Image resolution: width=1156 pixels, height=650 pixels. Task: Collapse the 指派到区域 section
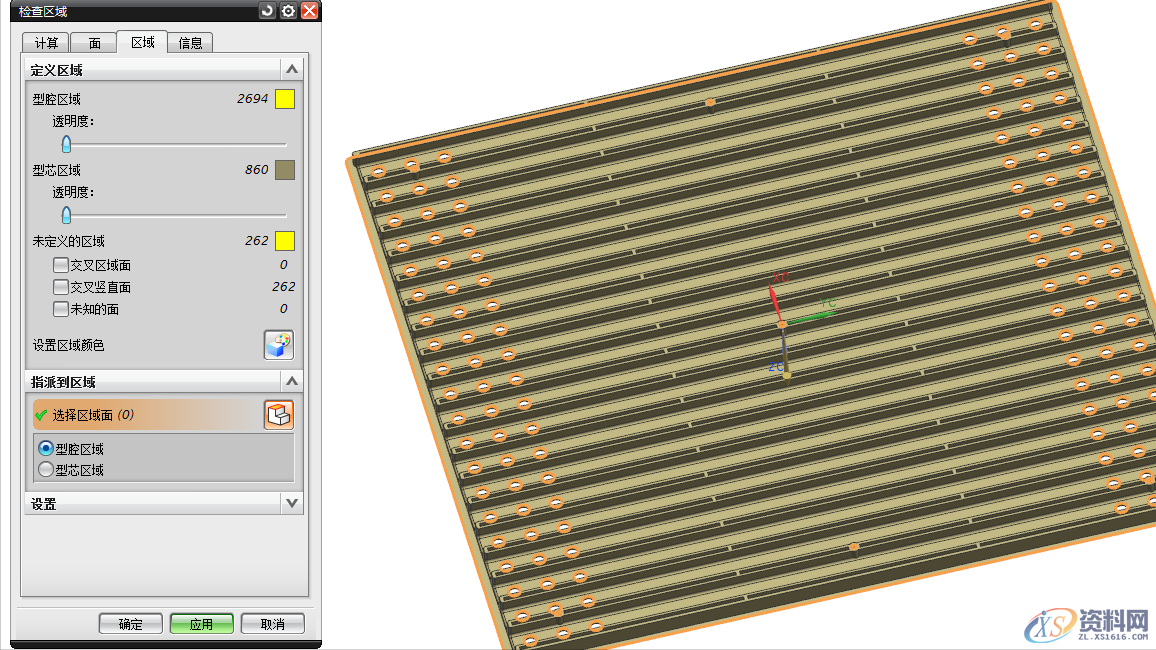(291, 382)
